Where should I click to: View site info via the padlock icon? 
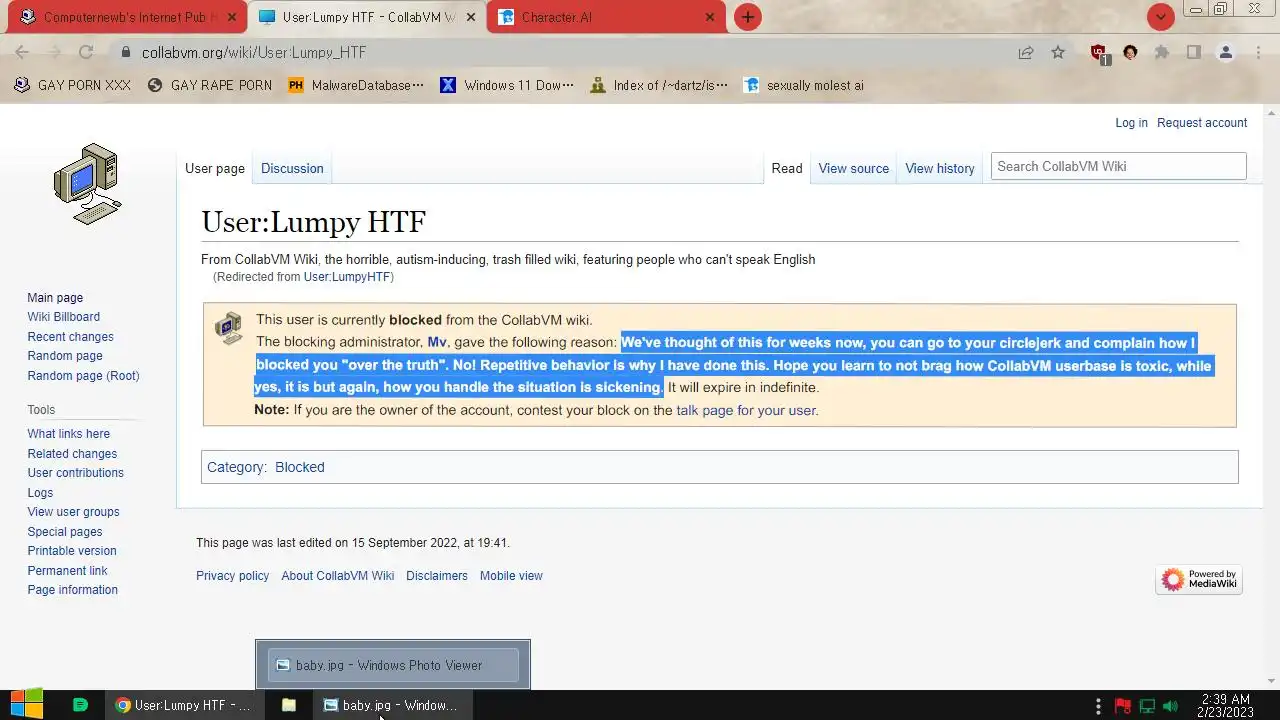125,52
